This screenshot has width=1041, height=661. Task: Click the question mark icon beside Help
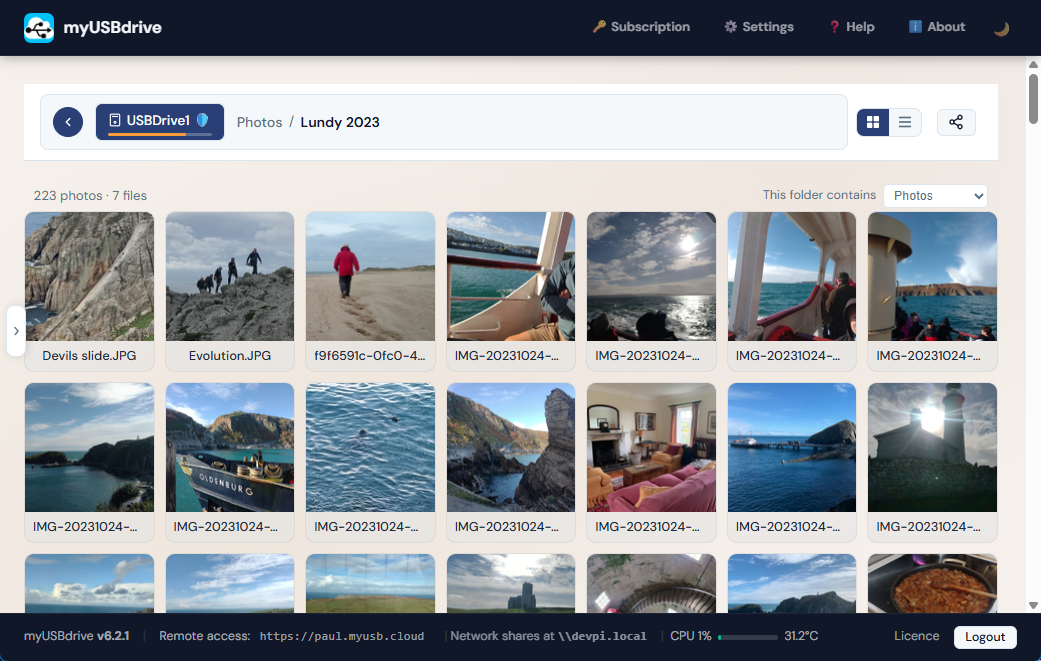(x=834, y=27)
